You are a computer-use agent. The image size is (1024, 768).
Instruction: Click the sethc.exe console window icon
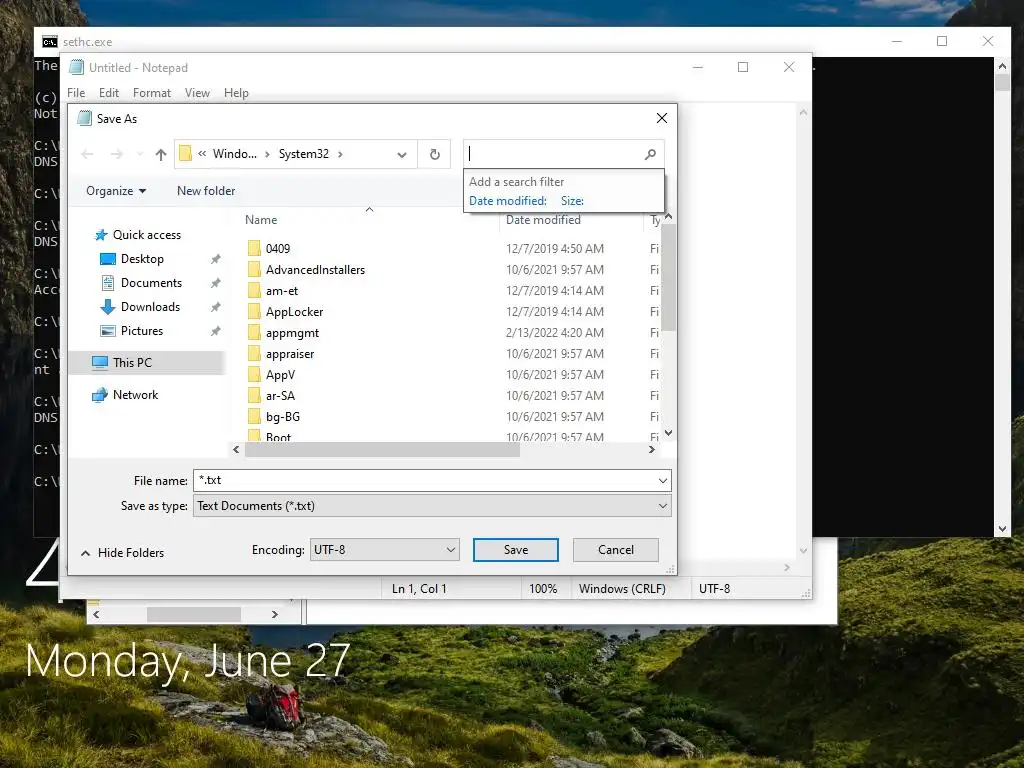tap(50, 42)
